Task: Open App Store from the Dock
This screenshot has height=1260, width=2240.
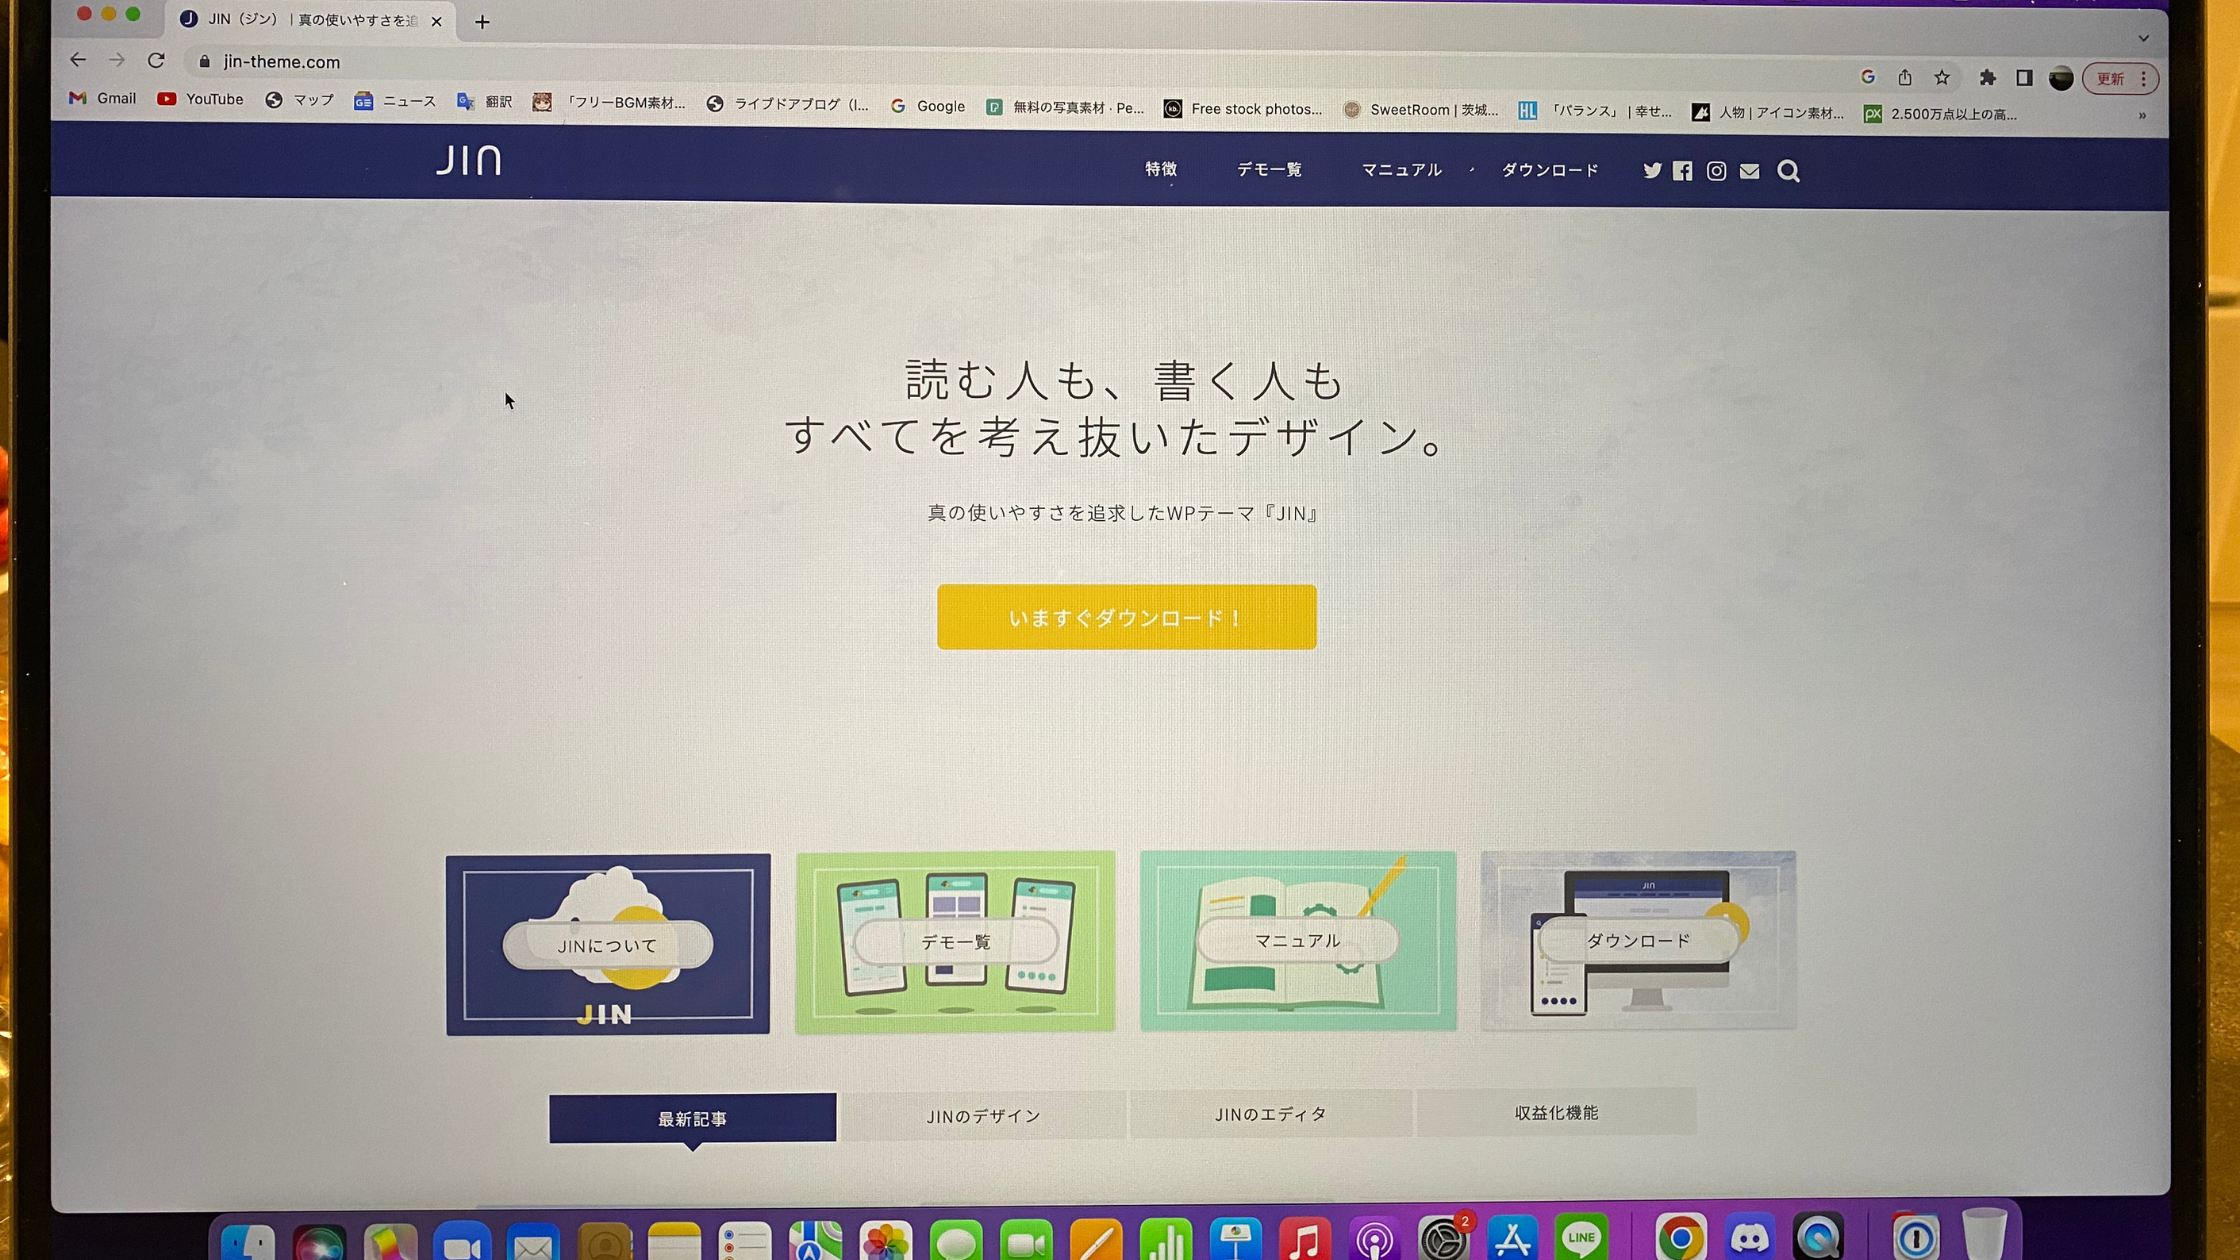Action: (x=1512, y=1238)
